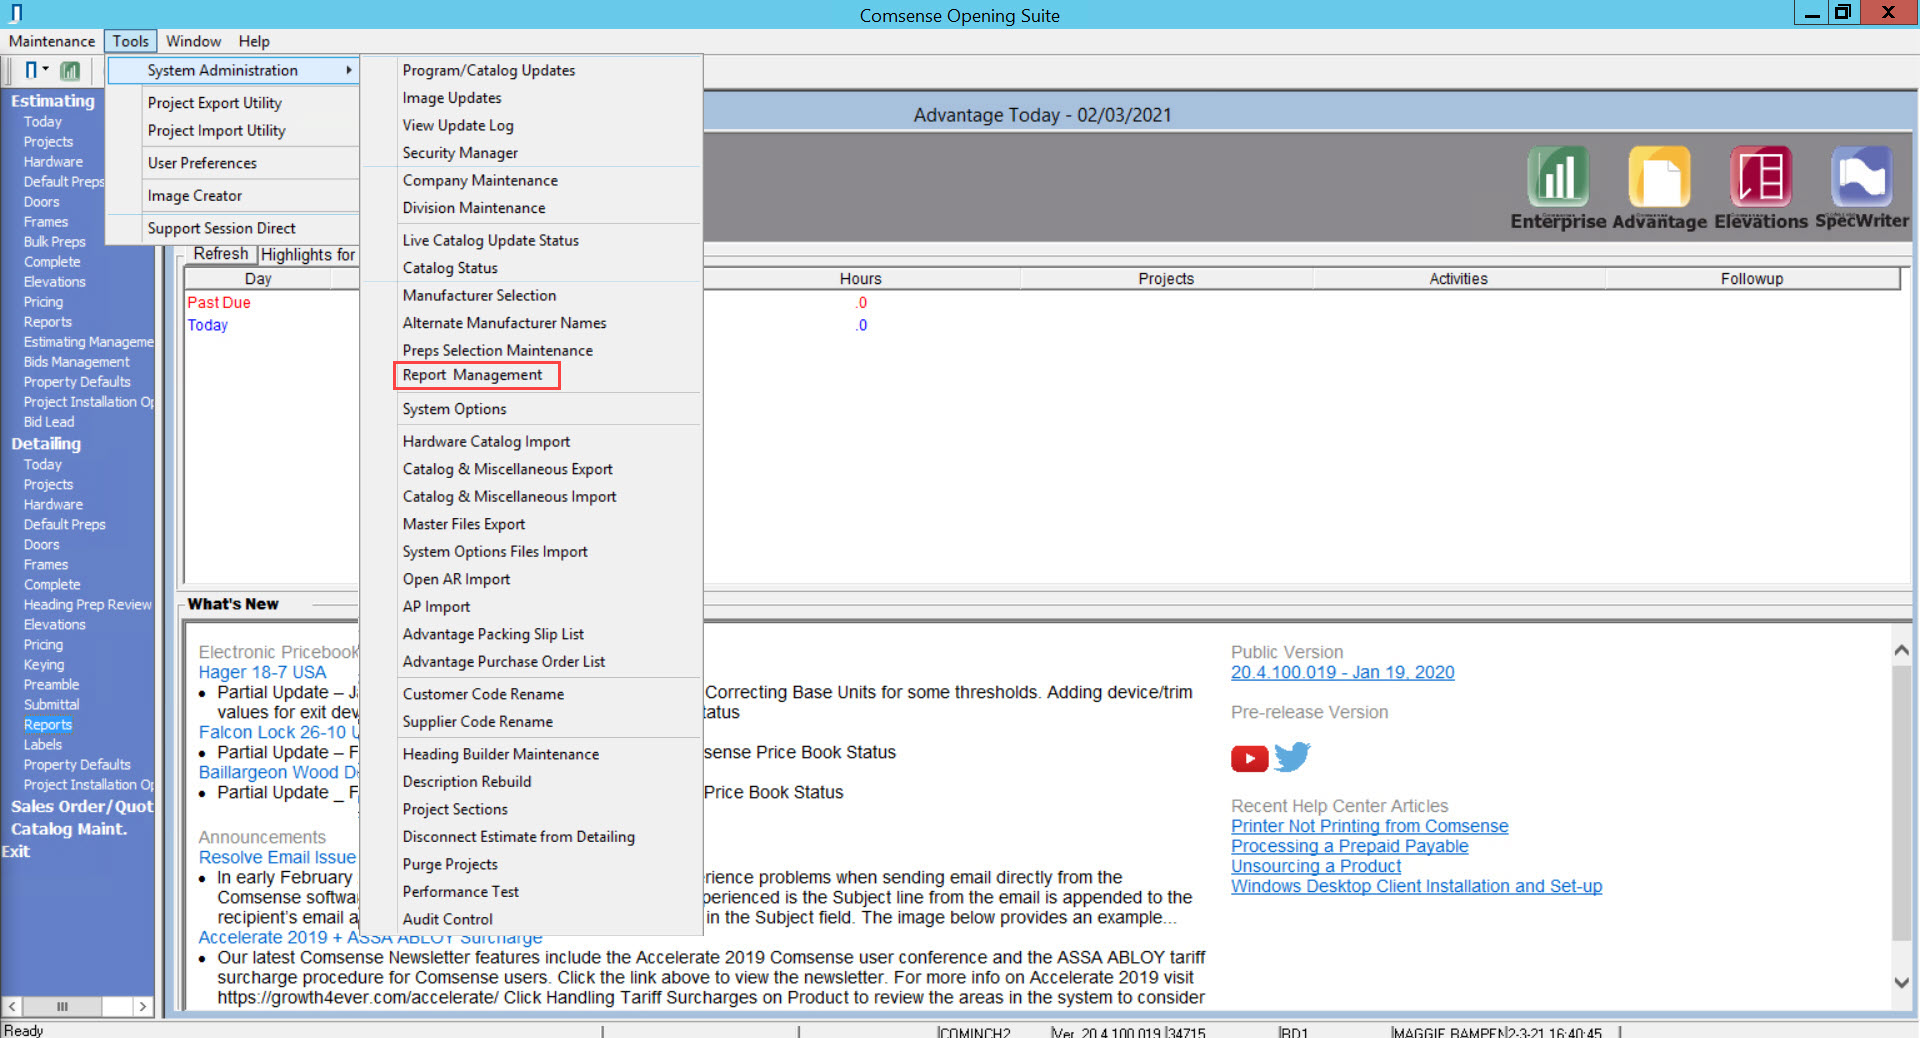Open Windows Desktop Client Installation link
The width and height of the screenshot is (1920, 1038).
(x=1416, y=886)
